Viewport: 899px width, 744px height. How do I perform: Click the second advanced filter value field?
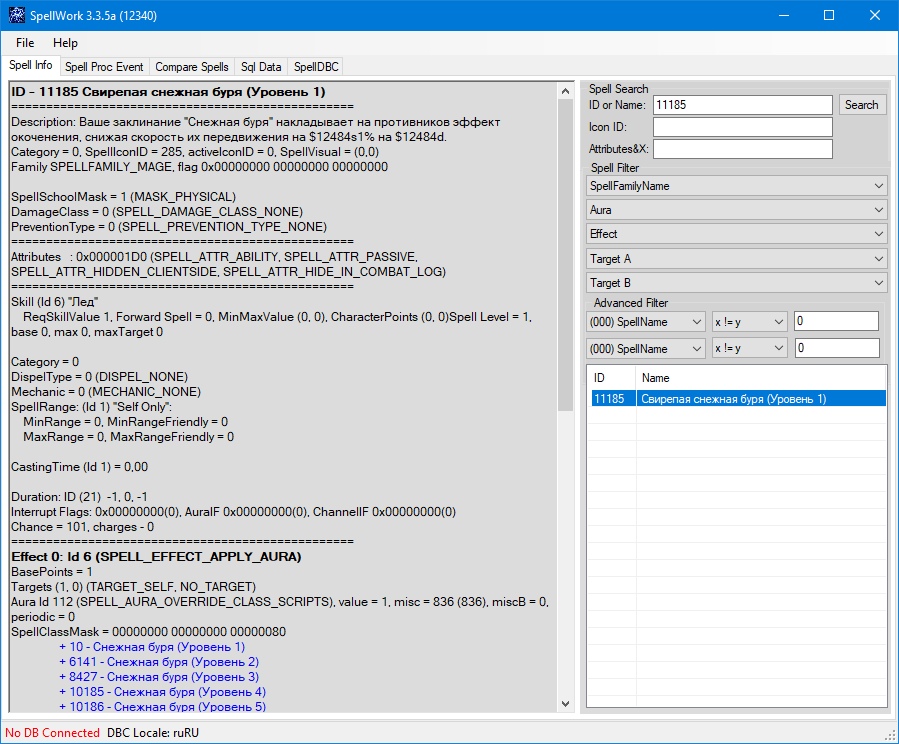tap(837, 348)
